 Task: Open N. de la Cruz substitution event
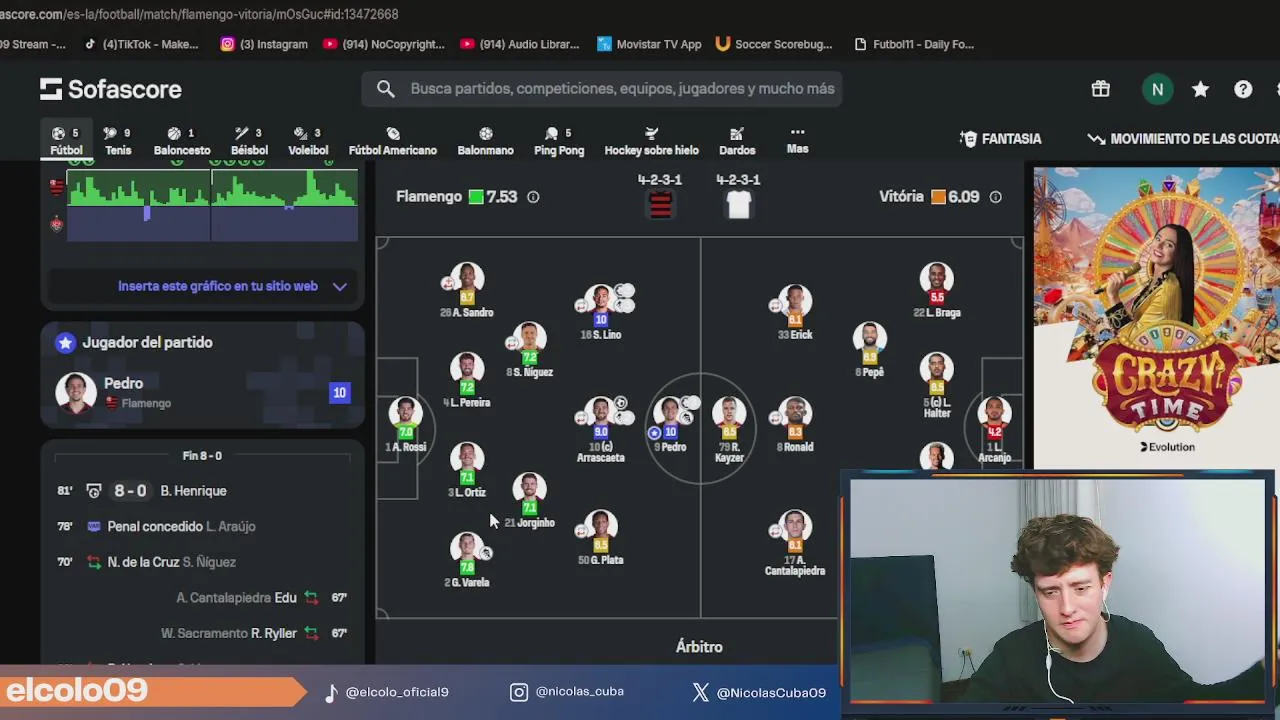click(202, 562)
